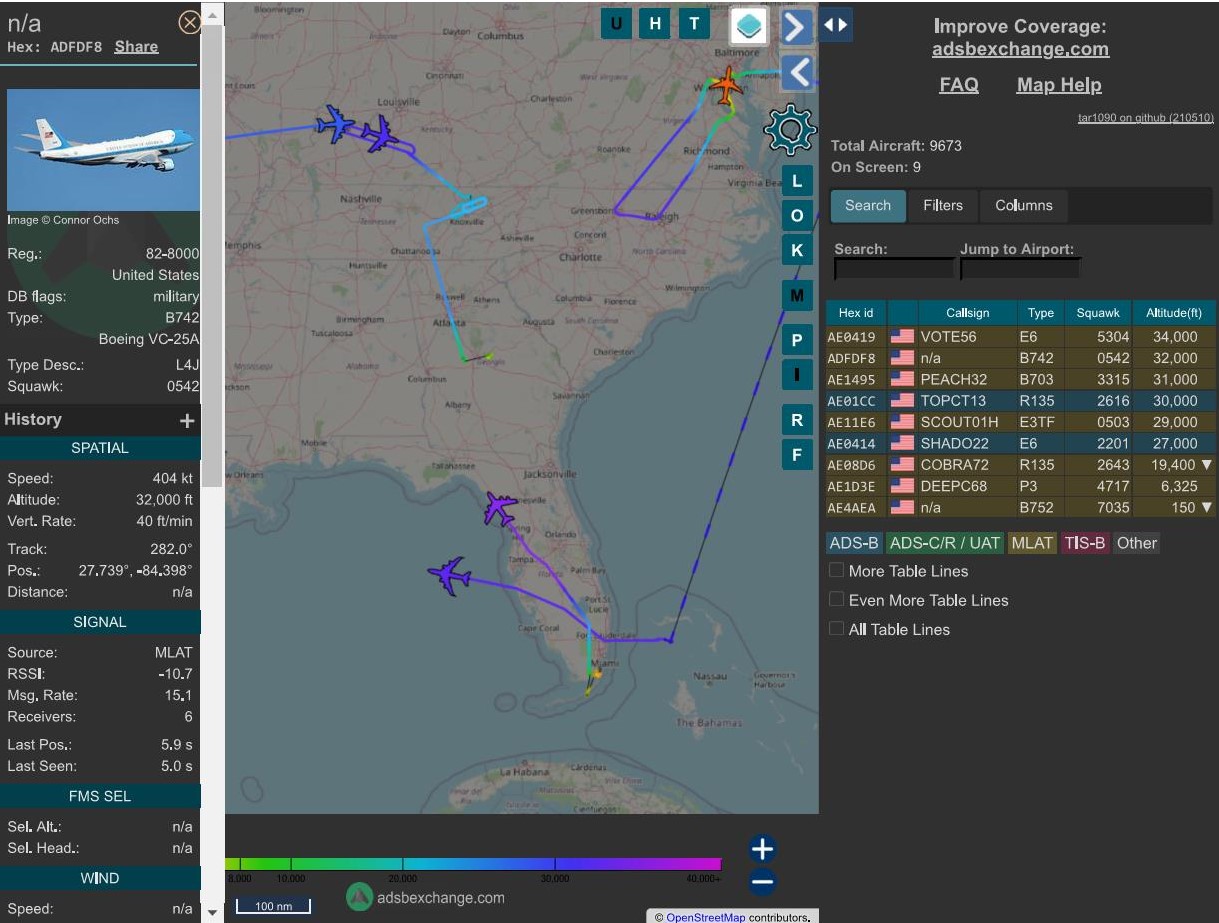This screenshot has height=923, width=1219.
Task: Switch to the Search tab
Action: pyautogui.click(x=868, y=206)
